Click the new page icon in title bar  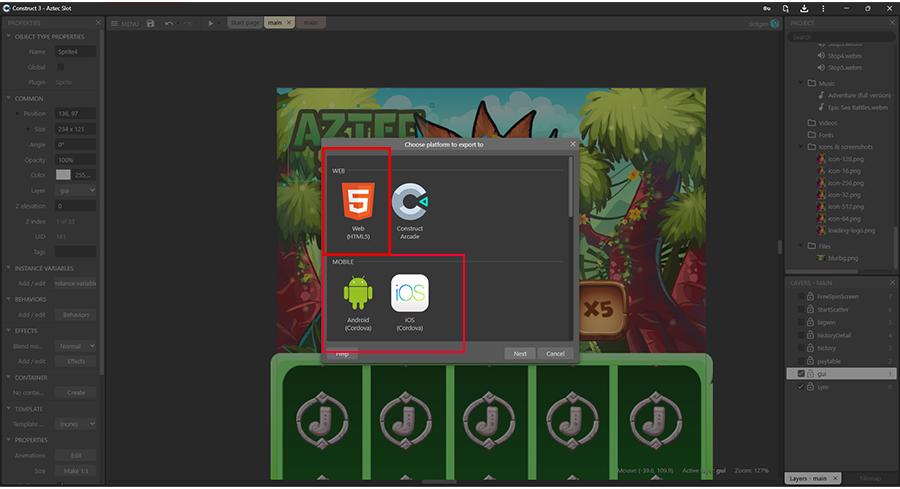[x=785, y=9]
